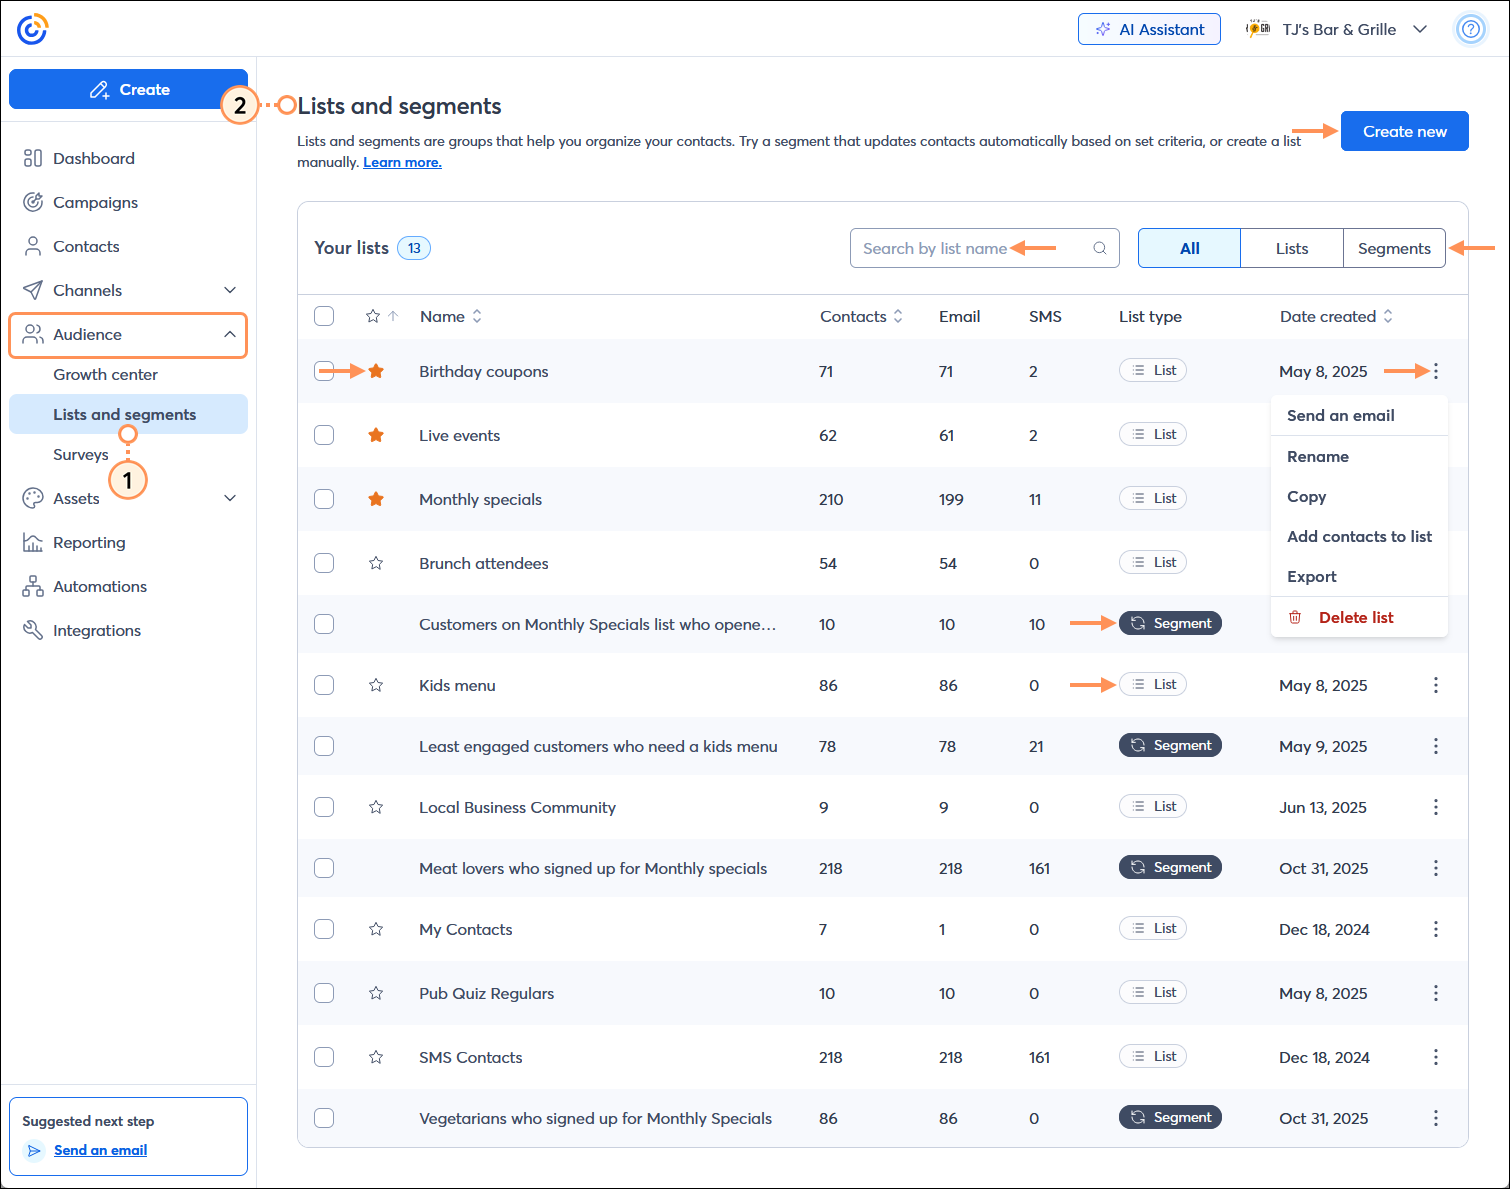Image resolution: width=1510 pixels, height=1189 pixels.
Task: Click the Constant Contact logo icon
Action: (32, 29)
